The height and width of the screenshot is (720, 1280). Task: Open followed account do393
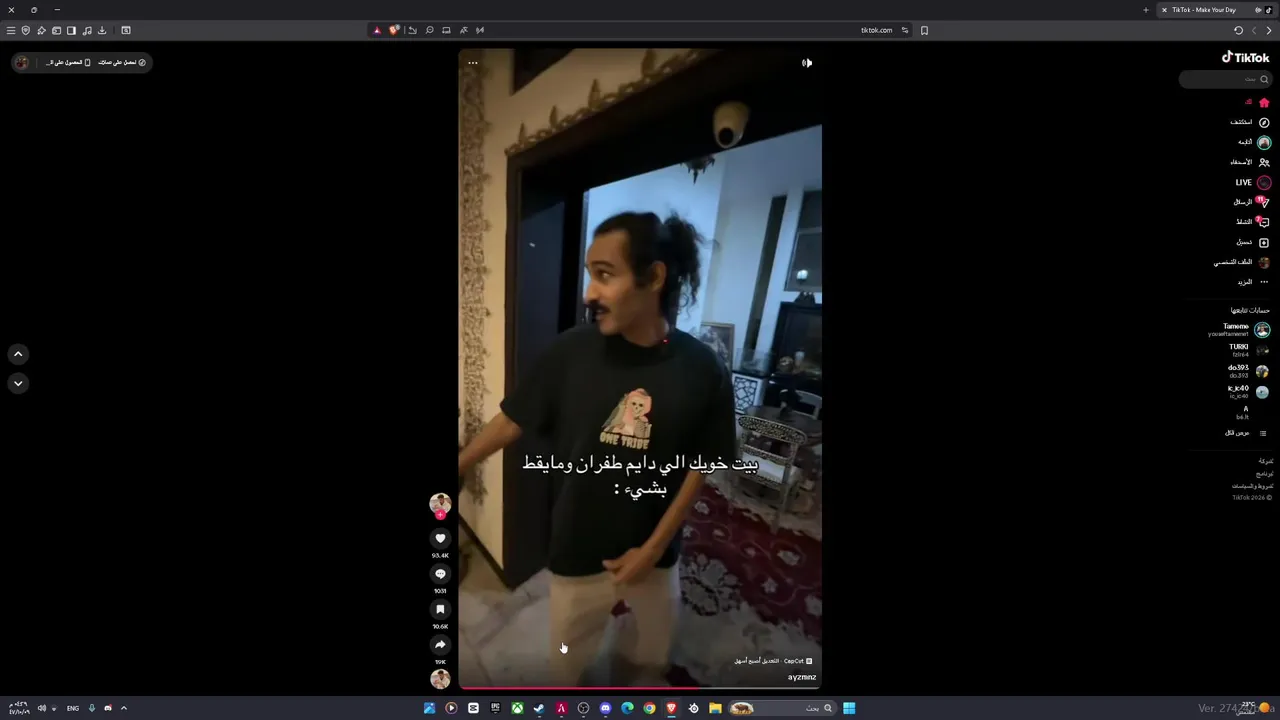point(1248,371)
